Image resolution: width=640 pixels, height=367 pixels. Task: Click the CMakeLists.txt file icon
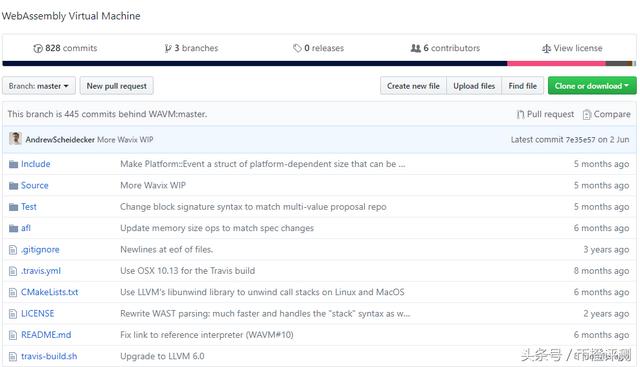[x=13, y=292]
